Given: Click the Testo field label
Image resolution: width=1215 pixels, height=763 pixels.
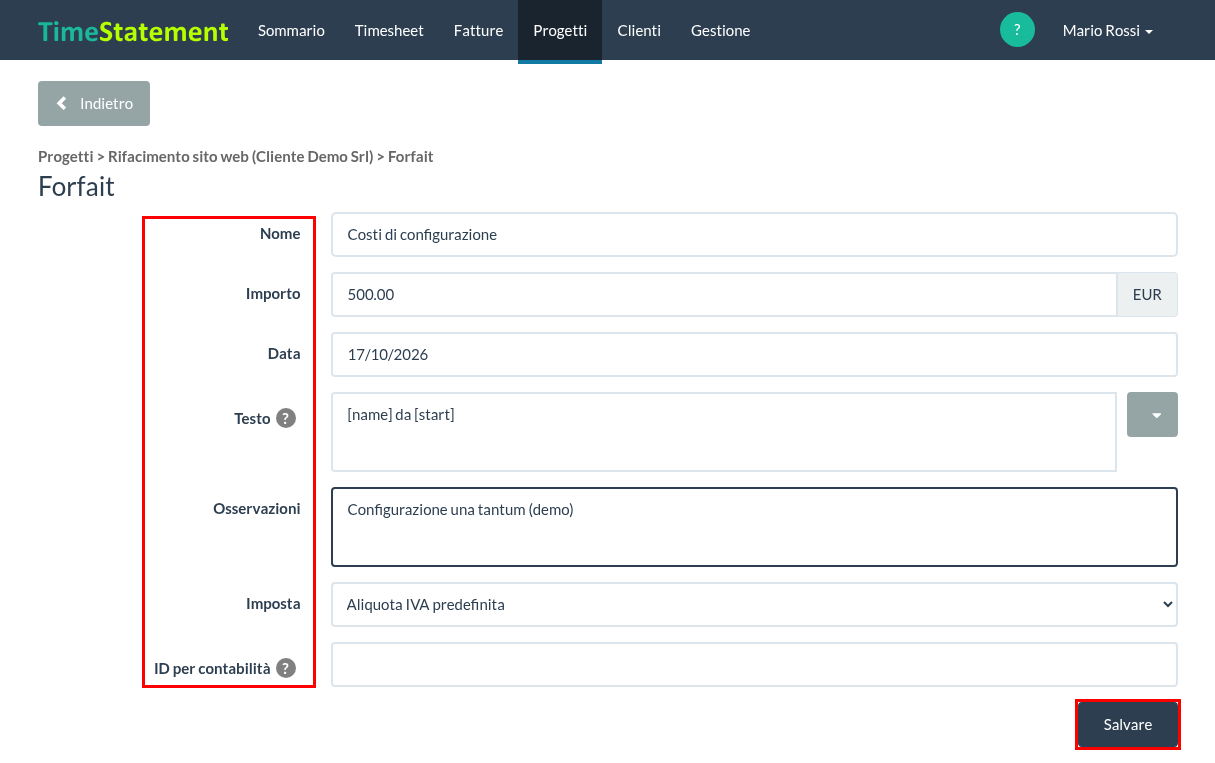Looking at the screenshot, I should tap(252, 418).
